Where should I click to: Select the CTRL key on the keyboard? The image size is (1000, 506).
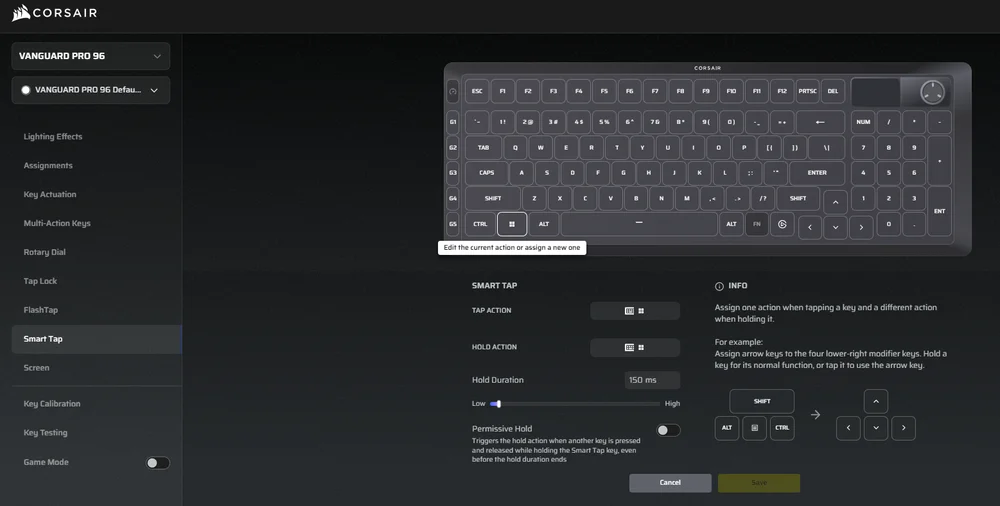tap(480, 225)
